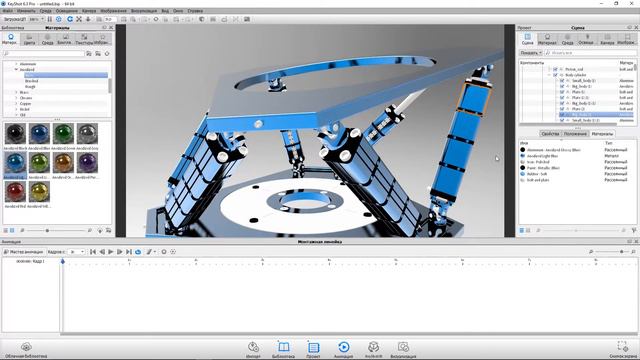This screenshot has width=640, height=360.
Task: Open the Cloud Library button at bottom left
Action: point(26,350)
